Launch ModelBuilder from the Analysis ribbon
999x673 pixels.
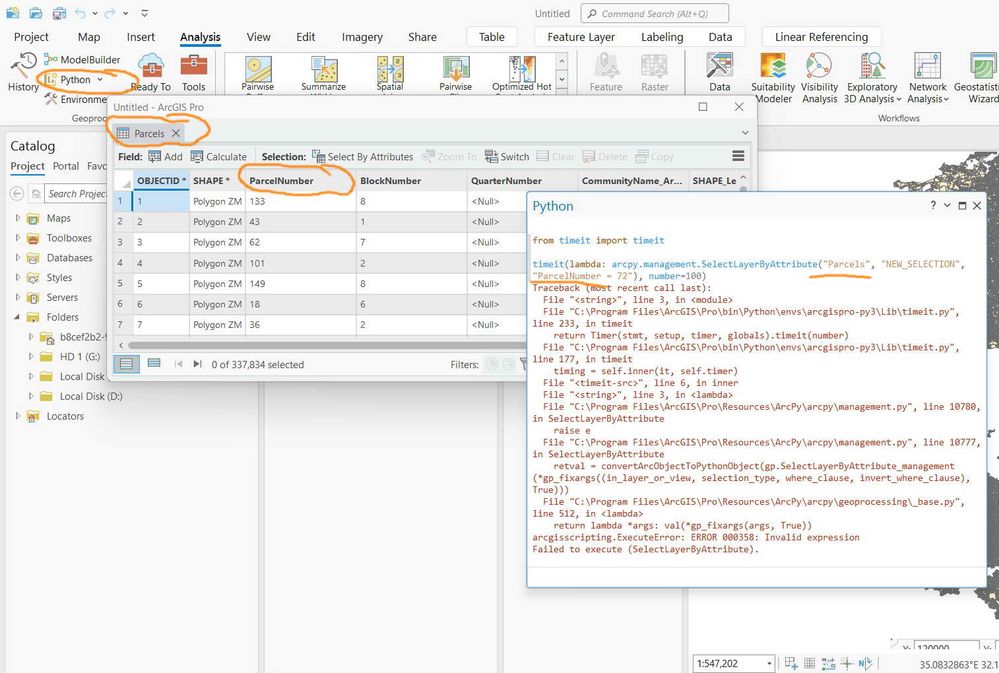point(82,59)
